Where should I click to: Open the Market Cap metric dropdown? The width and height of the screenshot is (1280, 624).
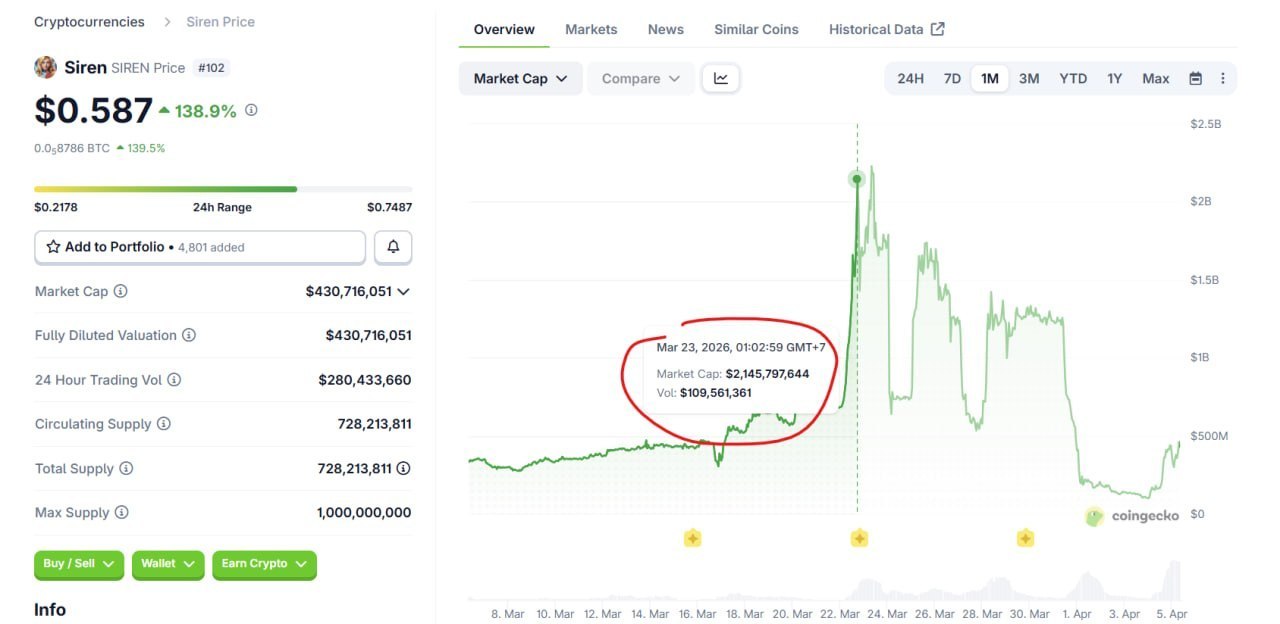[x=519, y=77]
